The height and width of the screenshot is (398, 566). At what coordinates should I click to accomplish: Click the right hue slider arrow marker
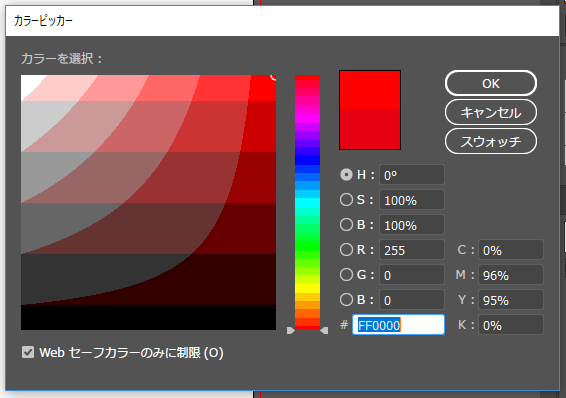(324, 331)
